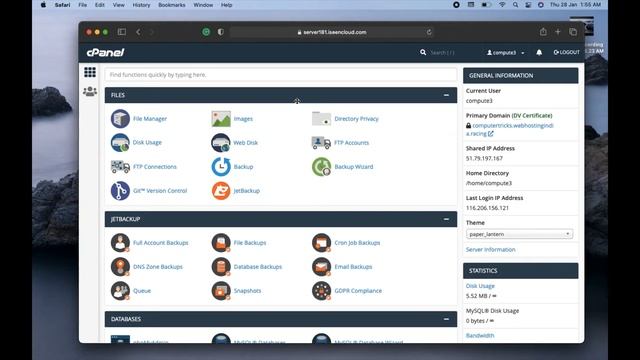Click the Safari address bar
Screen dimensions: 640x360
point(331,32)
